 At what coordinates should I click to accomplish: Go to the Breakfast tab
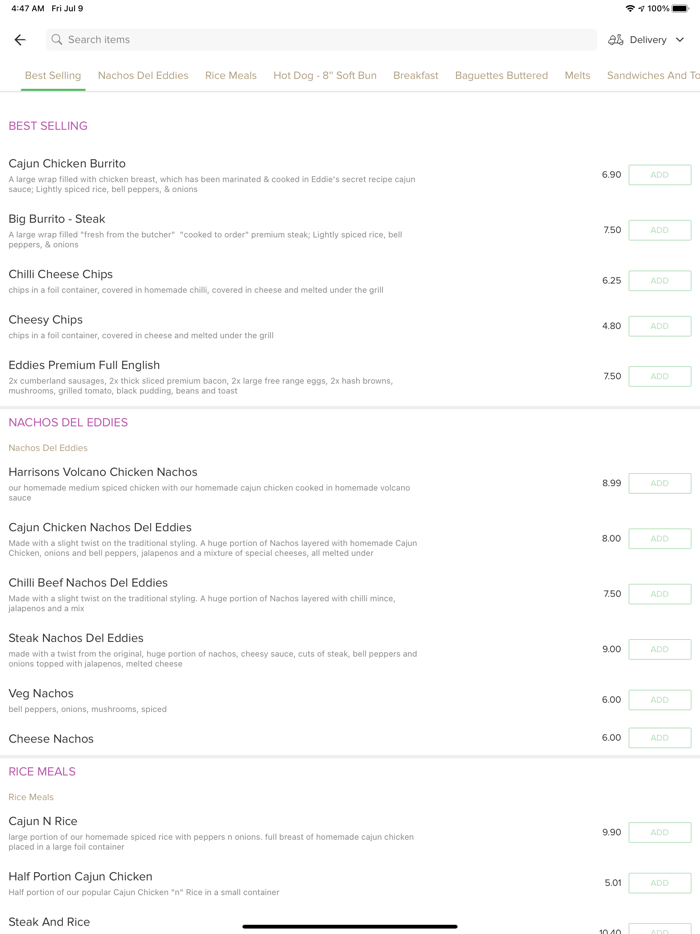pos(416,75)
